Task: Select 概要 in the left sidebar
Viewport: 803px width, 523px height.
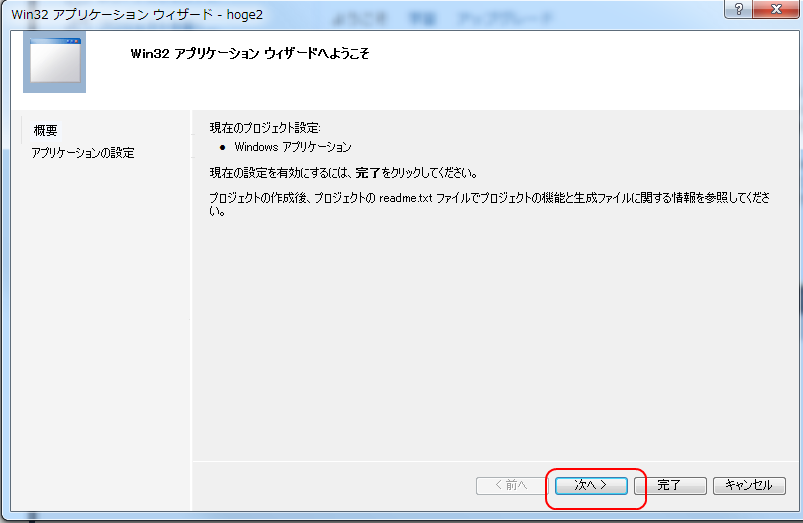Action: coord(45,131)
